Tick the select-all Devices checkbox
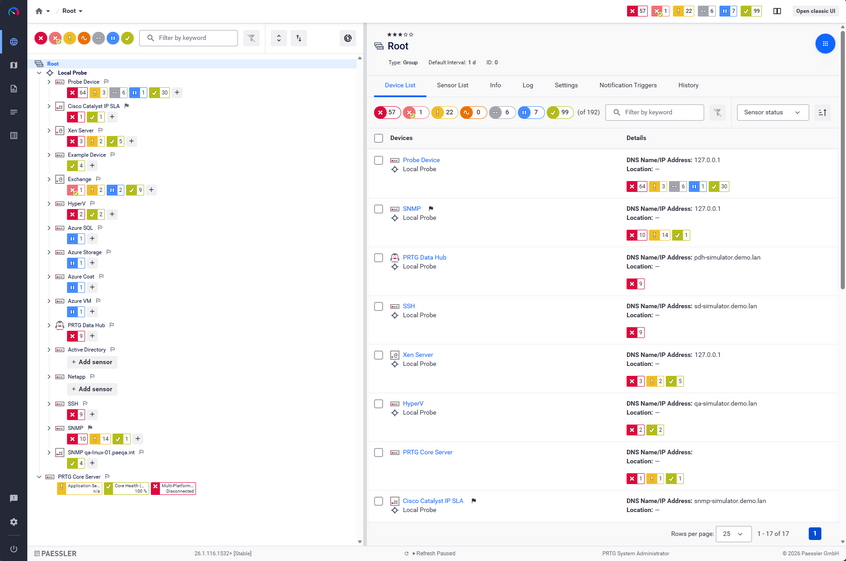The image size is (846, 561). [379, 138]
